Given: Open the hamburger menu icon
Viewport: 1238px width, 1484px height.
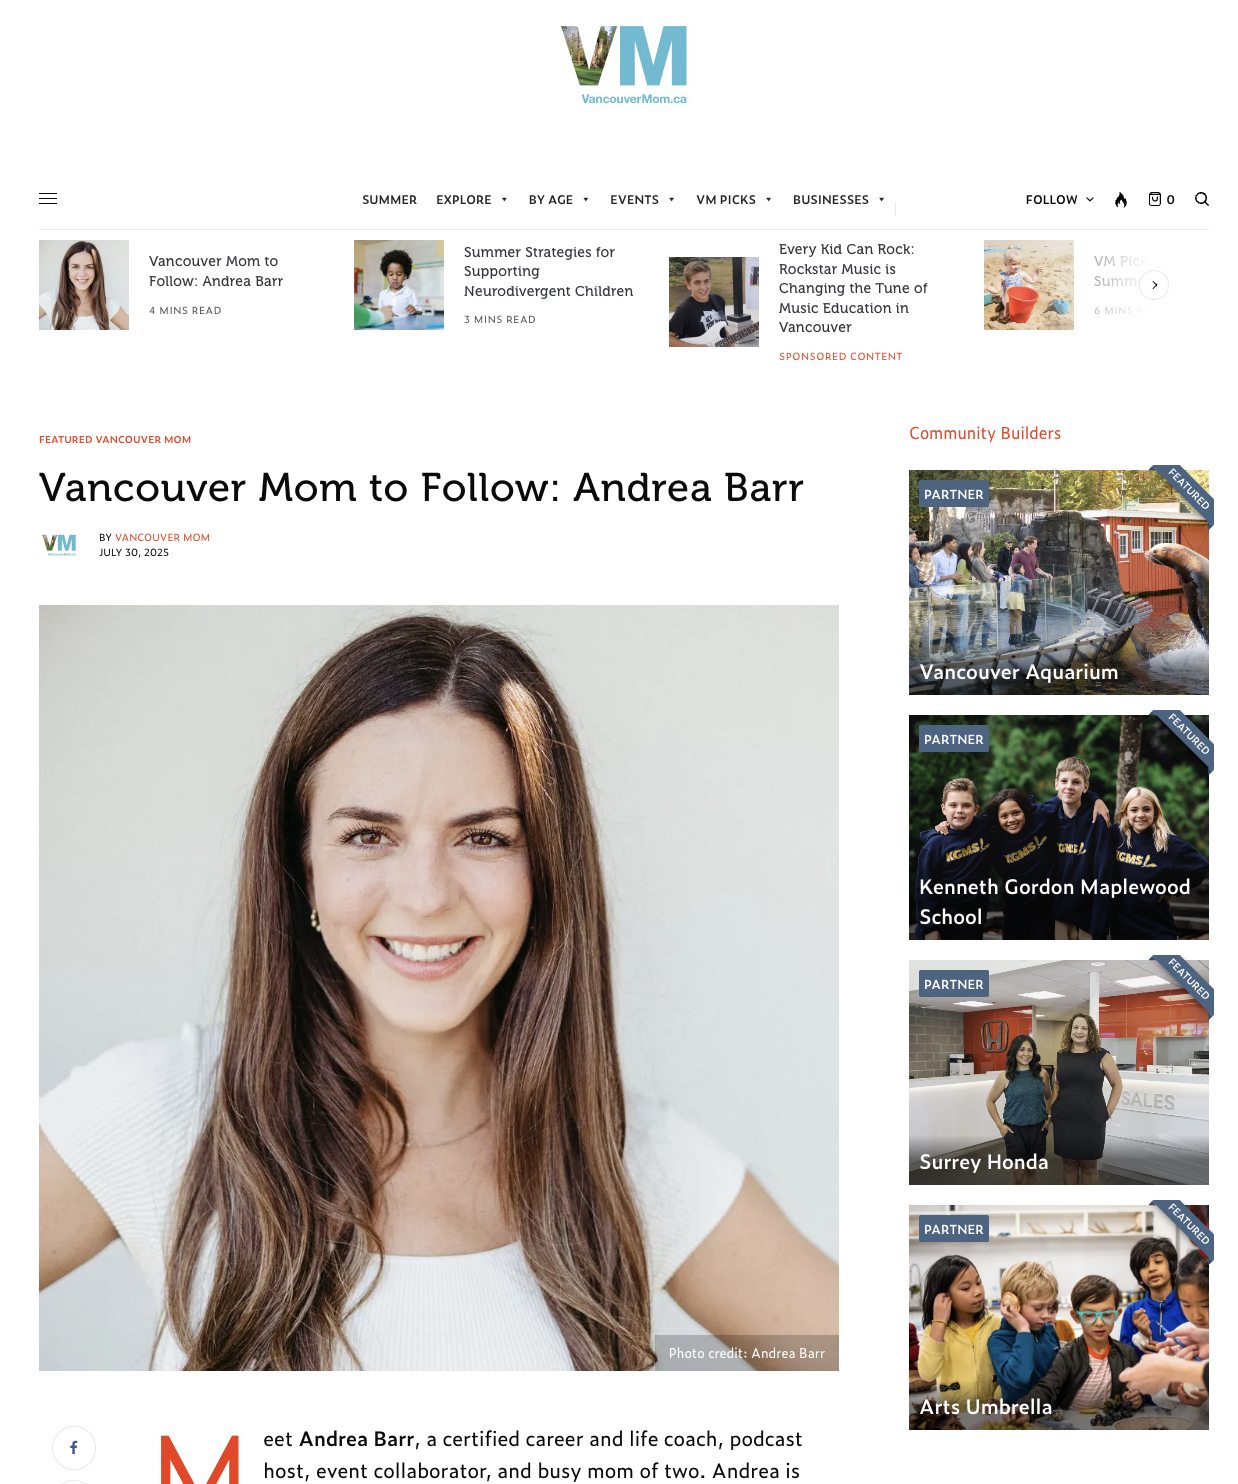Looking at the screenshot, I should pyautogui.click(x=48, y=199).
